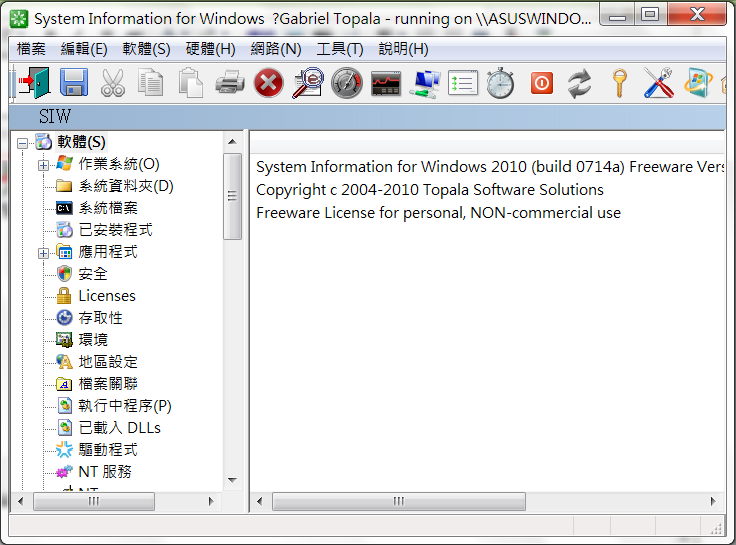This screenshot has width=736, height=545.
Task: Select 環境 tree item
Action: [x=93, y=340]
